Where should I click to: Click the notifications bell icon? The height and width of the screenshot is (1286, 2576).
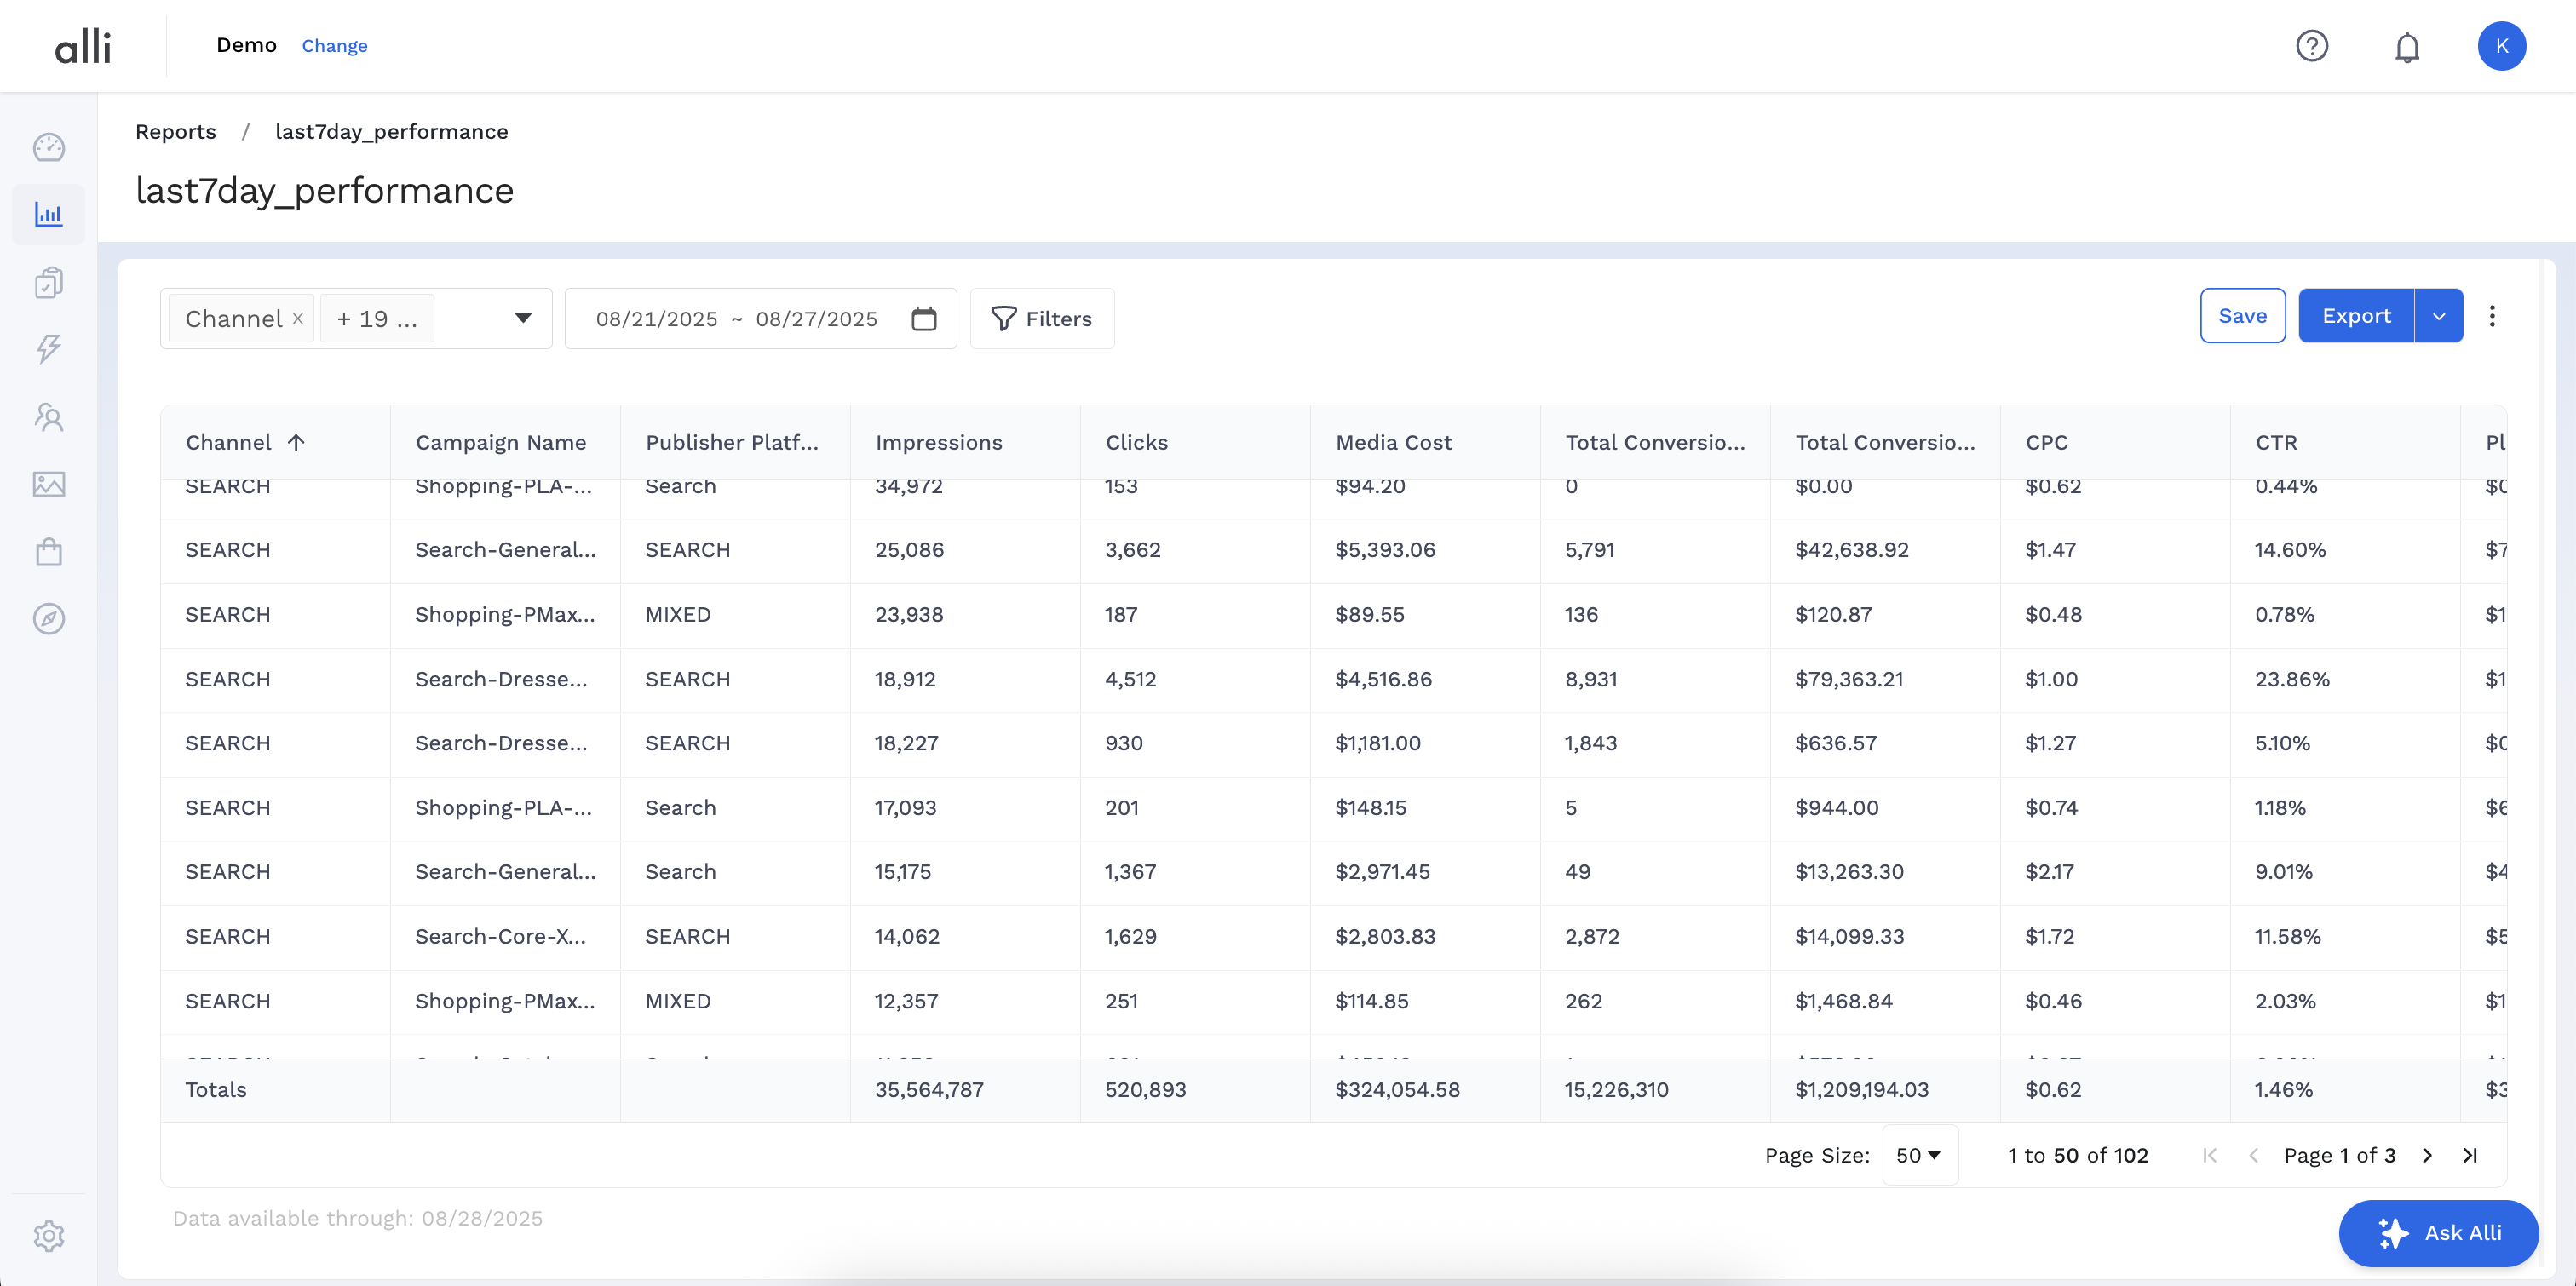(2406, 47)
